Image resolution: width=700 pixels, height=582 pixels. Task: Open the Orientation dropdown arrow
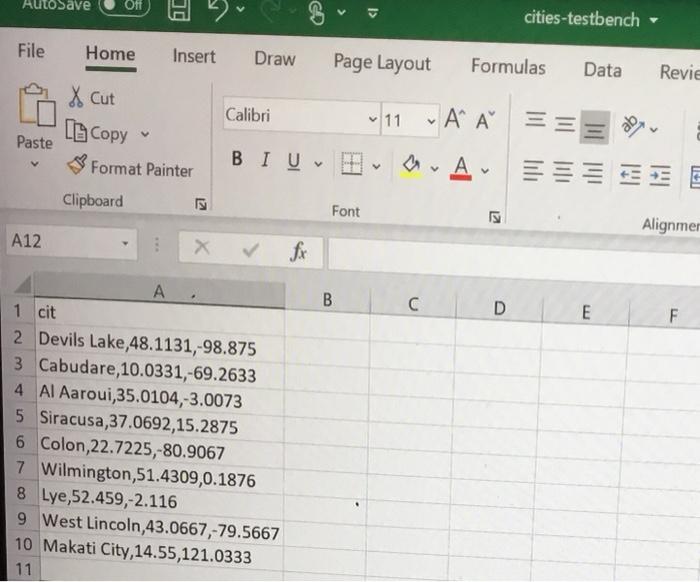click(x=654, y=130)
